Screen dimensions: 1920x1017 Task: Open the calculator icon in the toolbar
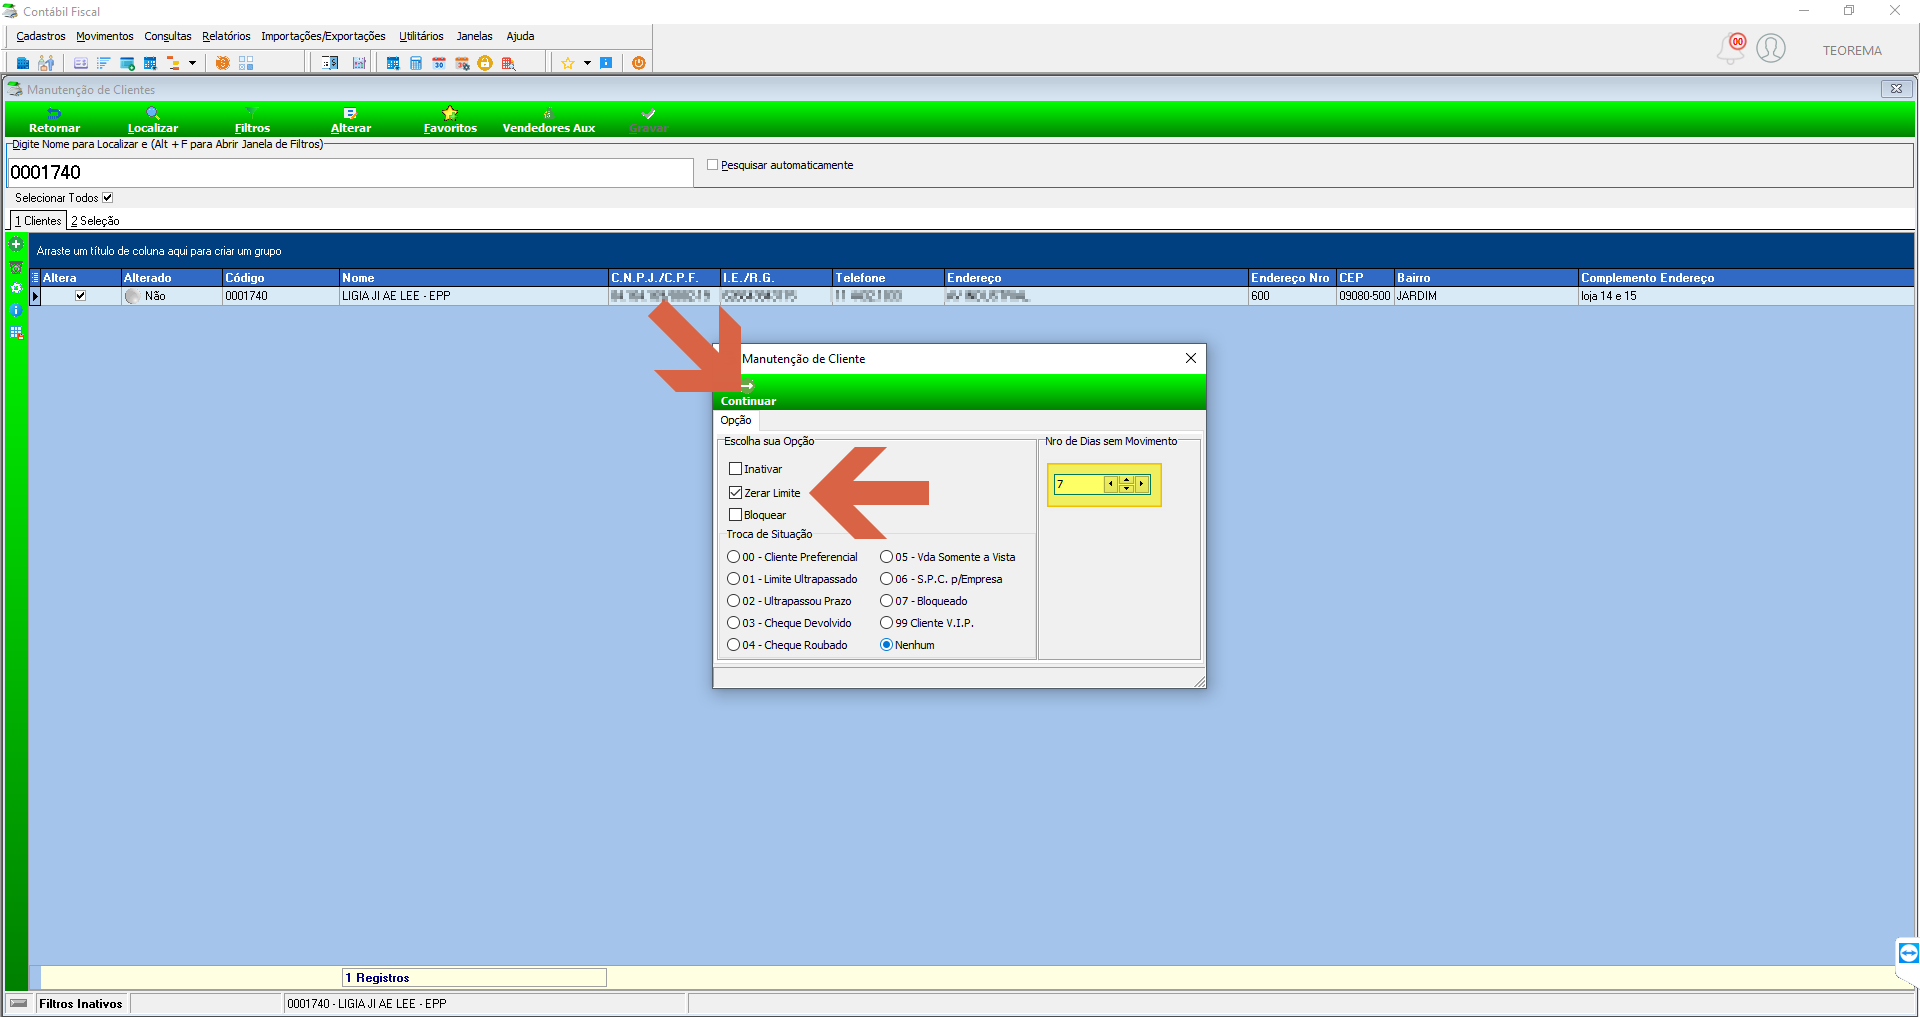click(416, 63)
